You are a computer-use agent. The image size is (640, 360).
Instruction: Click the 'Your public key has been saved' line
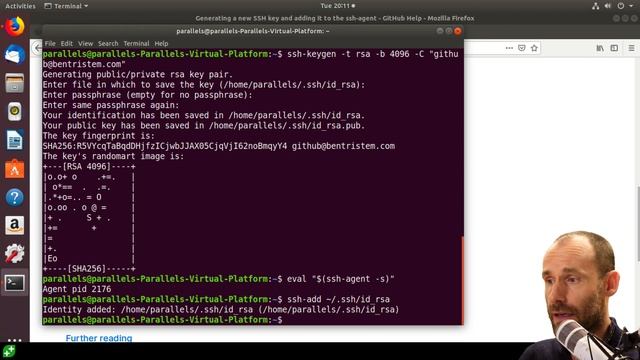click(x=204, y=126)
